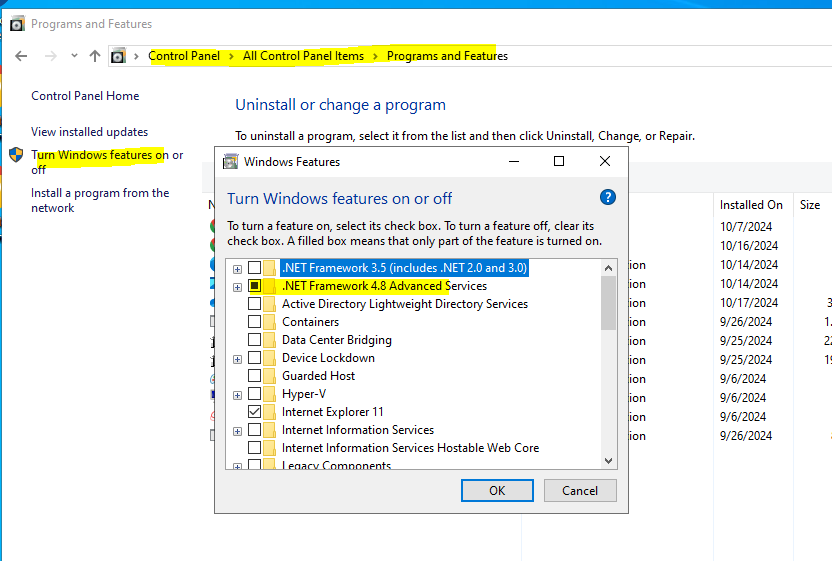Viewport: 832px width, 561px height.
Task: Sort by the Size column header
Action: pos(812,205)
